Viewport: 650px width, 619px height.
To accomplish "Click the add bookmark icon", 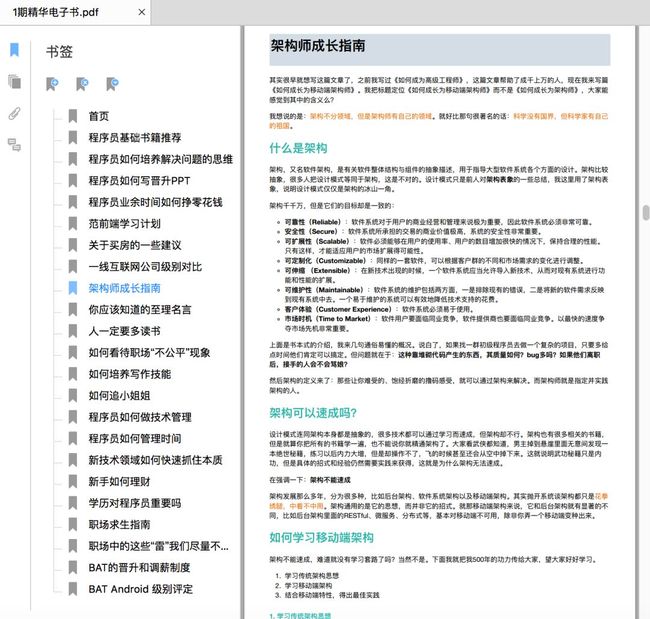I will coord(52,84).
